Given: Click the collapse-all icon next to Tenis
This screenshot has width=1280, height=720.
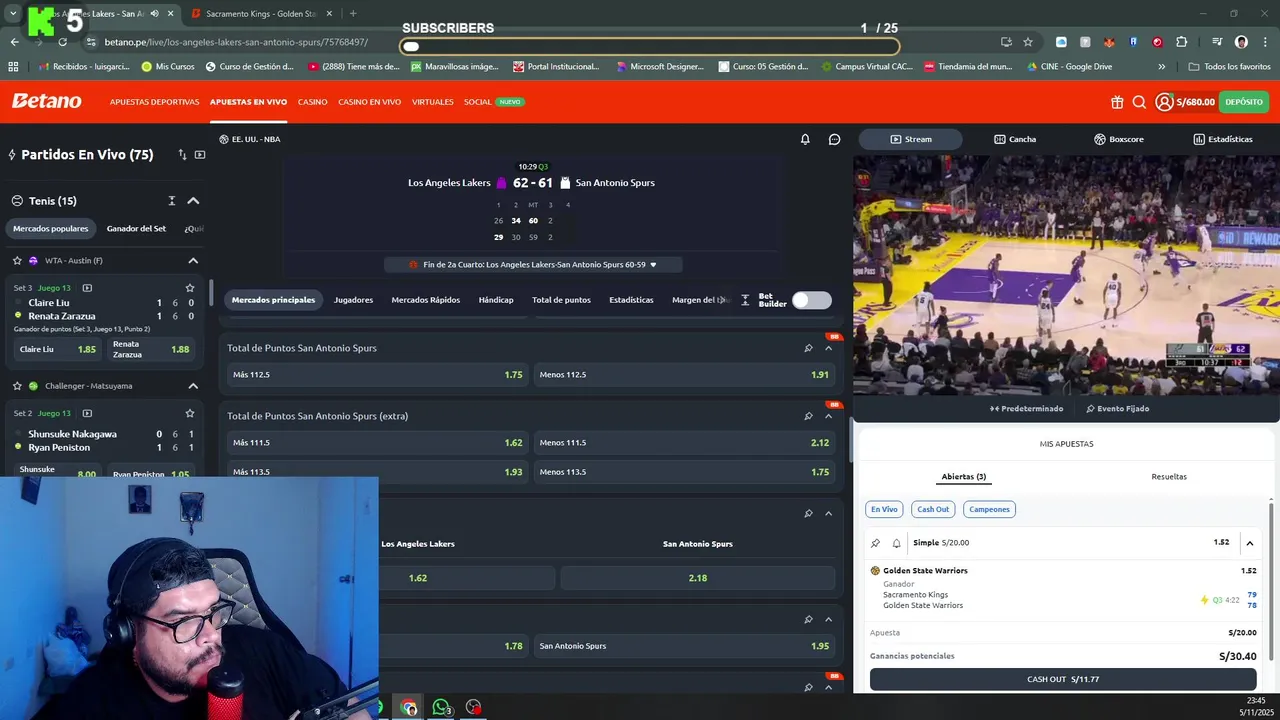Looking at the screenshot, I should pyautogui.click(x=172, y=201).
